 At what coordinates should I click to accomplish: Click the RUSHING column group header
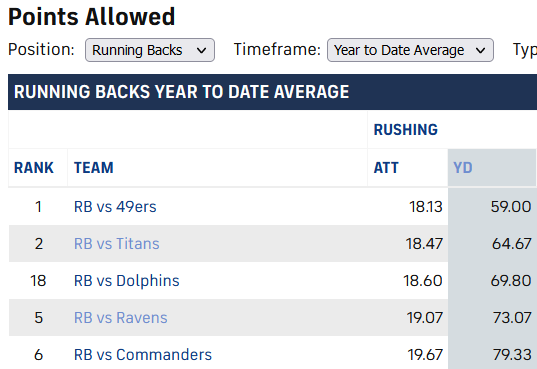(405, 130)
